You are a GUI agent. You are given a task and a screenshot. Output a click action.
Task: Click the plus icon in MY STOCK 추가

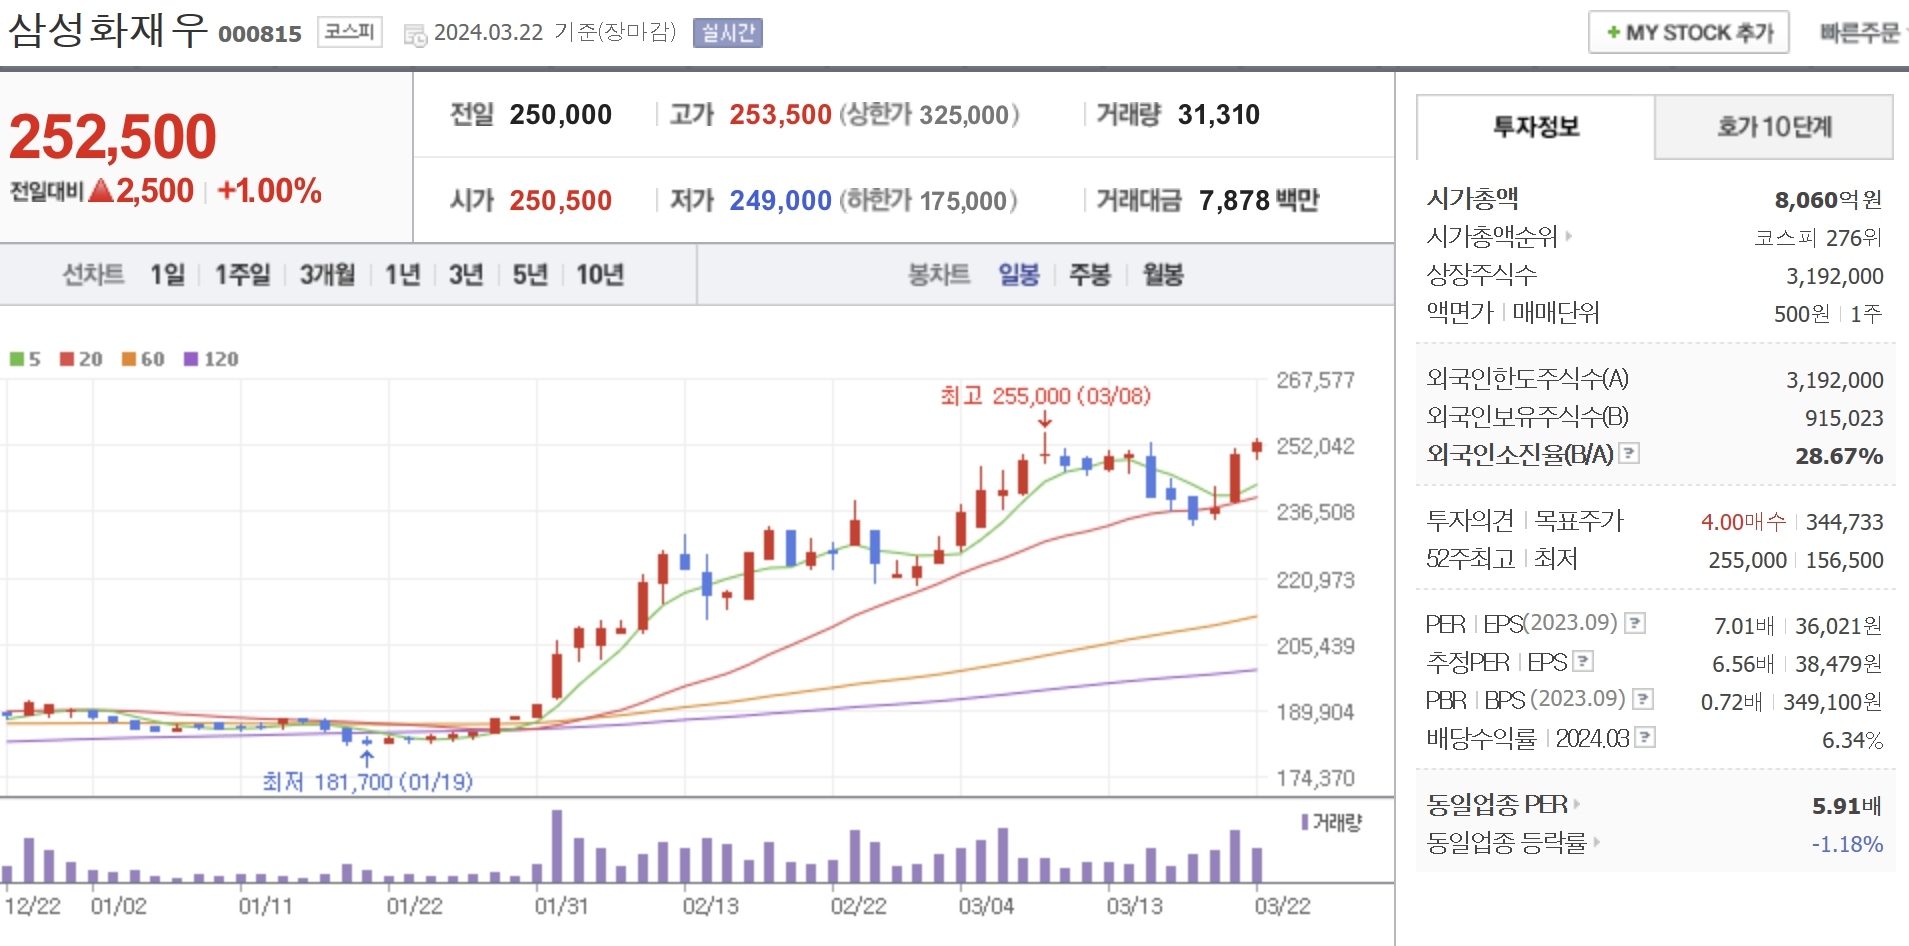[x=1613, y=33]
